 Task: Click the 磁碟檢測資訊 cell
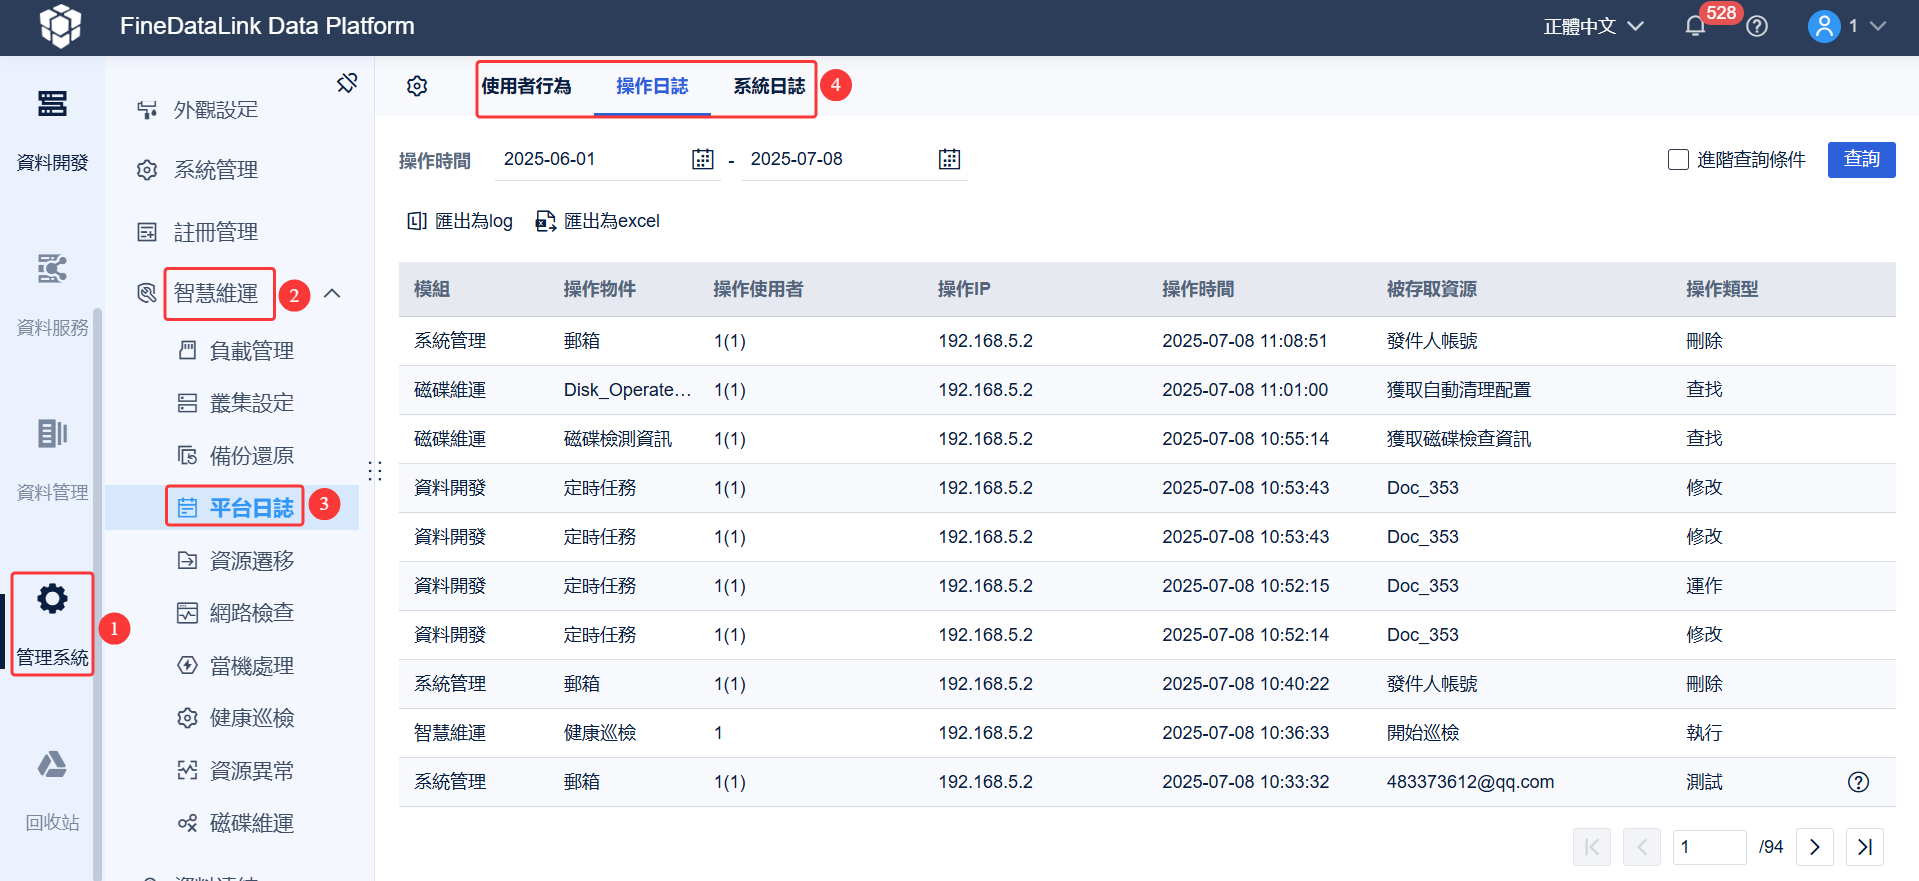pyautogui.click(x=618, y=439)
